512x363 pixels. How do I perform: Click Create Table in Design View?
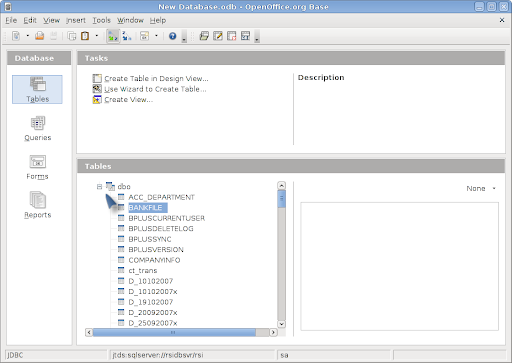click(156, 79)
